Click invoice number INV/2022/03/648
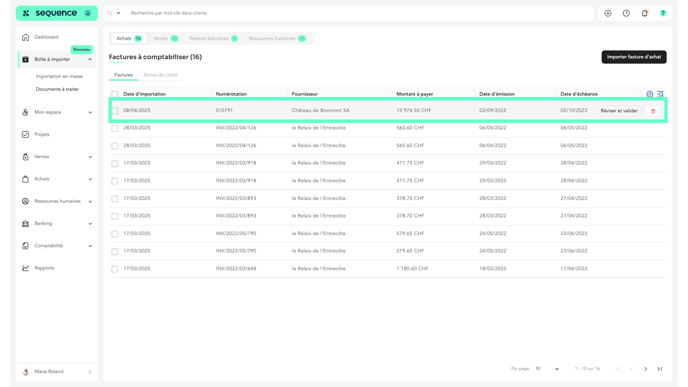 click(x=236, y=269)
